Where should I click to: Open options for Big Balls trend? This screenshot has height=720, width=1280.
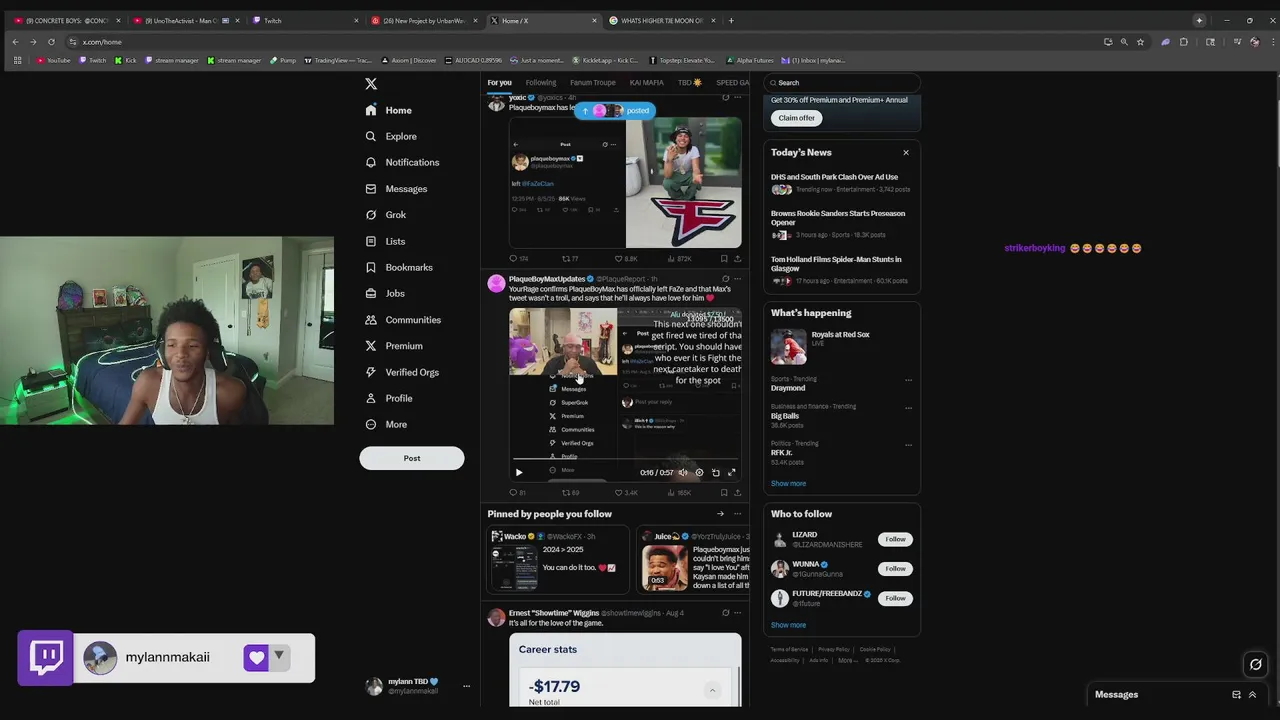click(908, 408)
